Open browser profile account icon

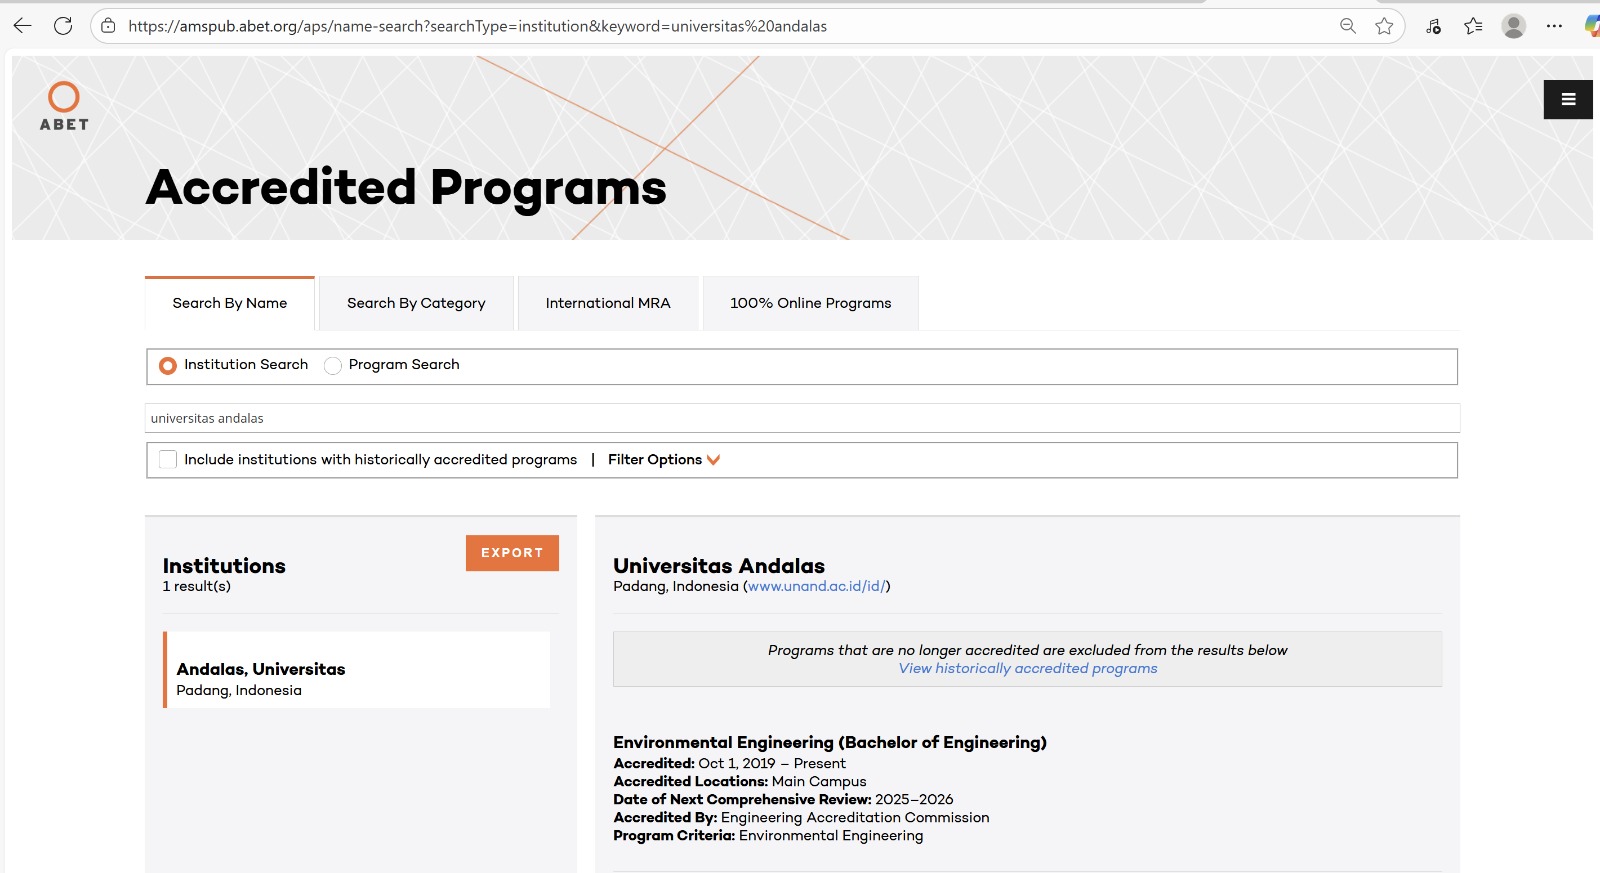1513,26
